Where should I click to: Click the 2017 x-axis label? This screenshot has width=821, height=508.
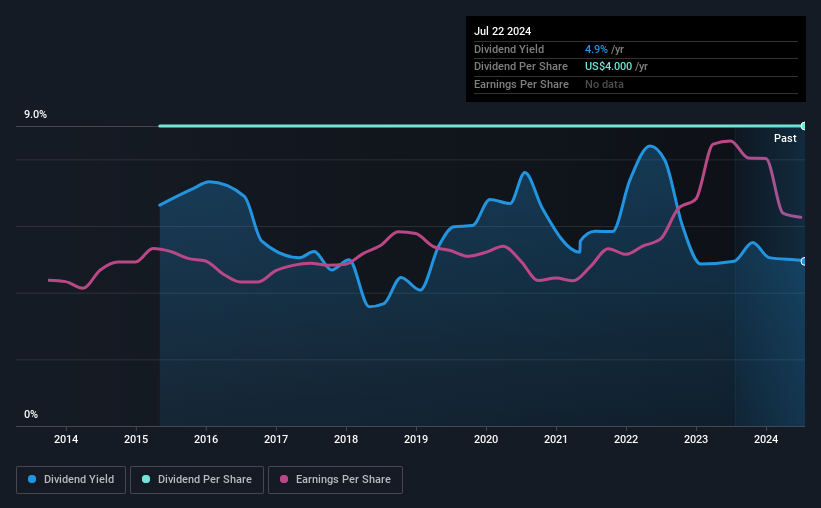click(276, 439)
